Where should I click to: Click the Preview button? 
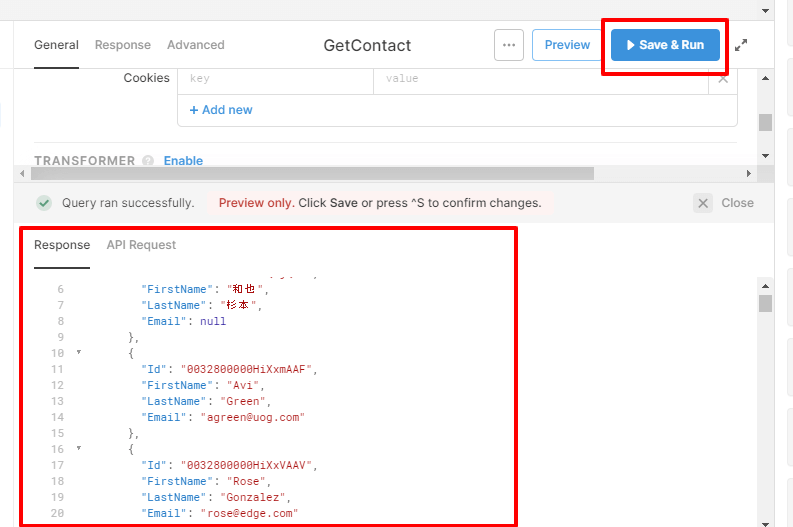click(x=567, y=45)
